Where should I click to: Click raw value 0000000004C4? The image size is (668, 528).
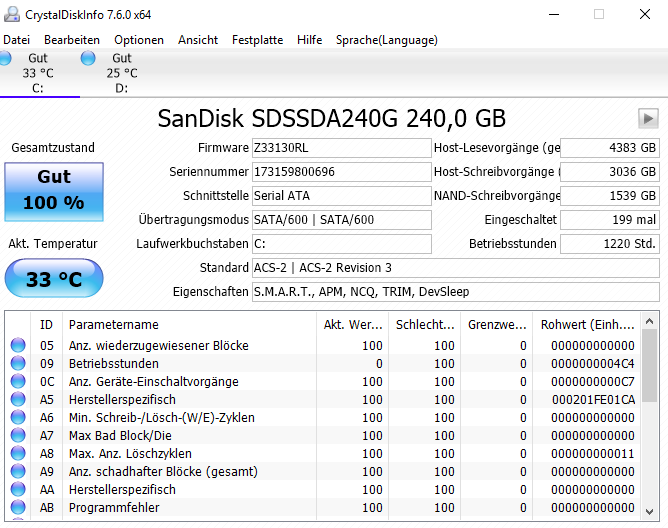[x=593, y=364]
